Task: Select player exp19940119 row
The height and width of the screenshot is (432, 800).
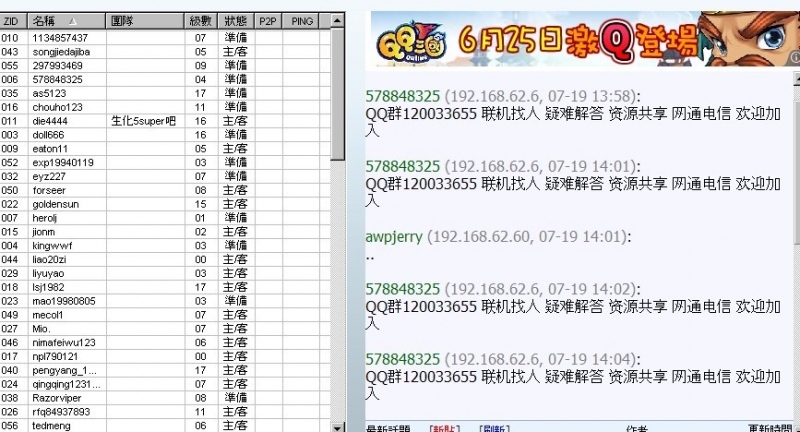Action: tap(165, 162)
